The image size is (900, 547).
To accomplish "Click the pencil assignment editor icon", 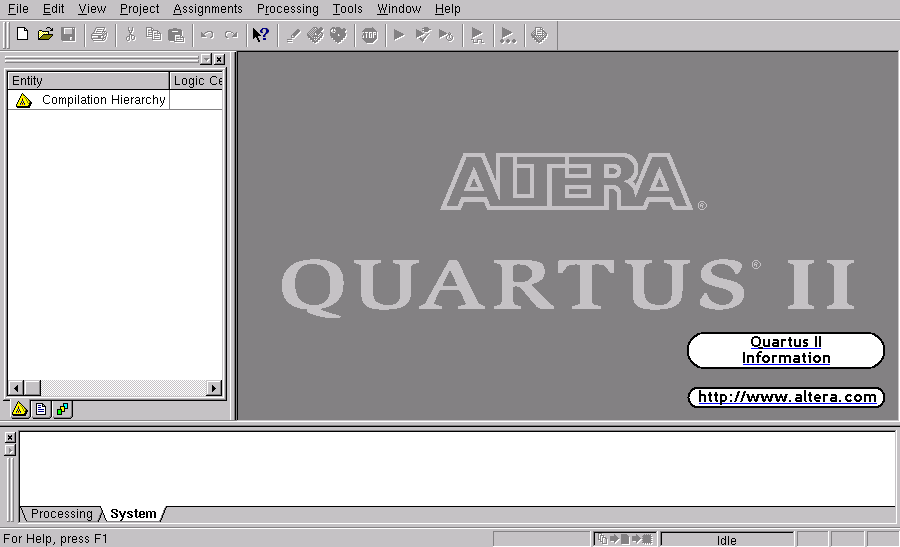I will coord(293,36).
